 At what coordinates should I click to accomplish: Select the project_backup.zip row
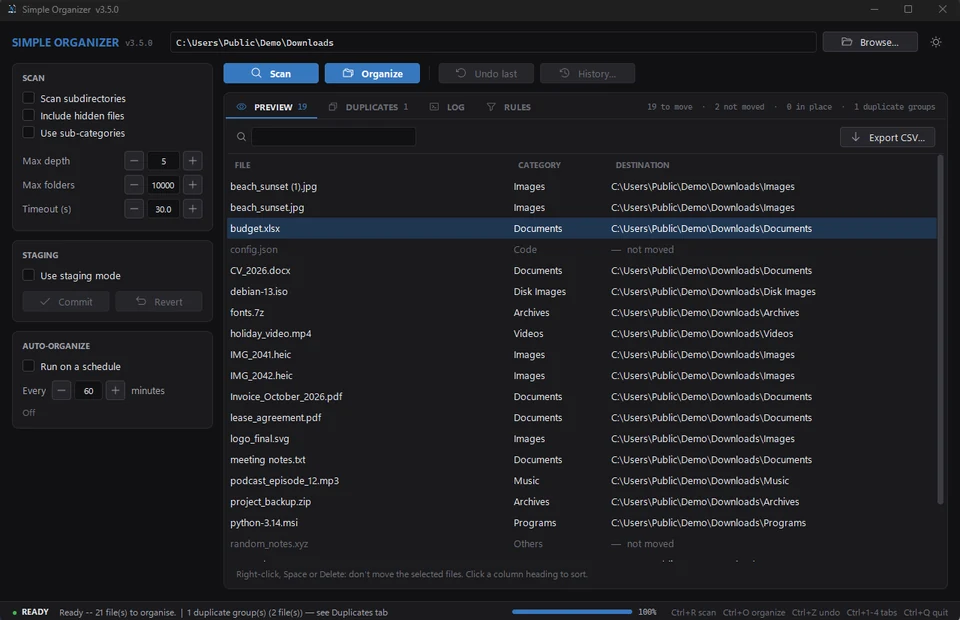click(x=582, y=502)
